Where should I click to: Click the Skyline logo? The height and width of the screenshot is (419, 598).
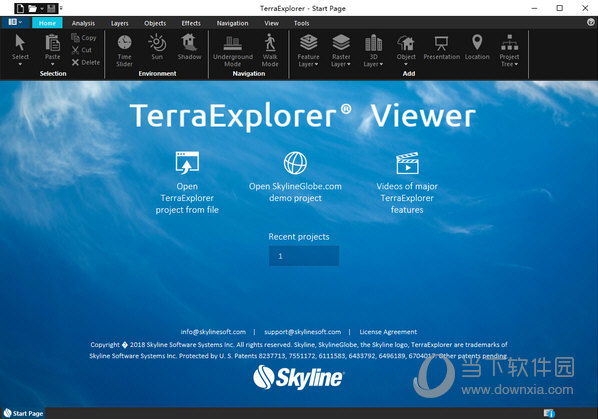pyautogui.click(x=299, y=377)
